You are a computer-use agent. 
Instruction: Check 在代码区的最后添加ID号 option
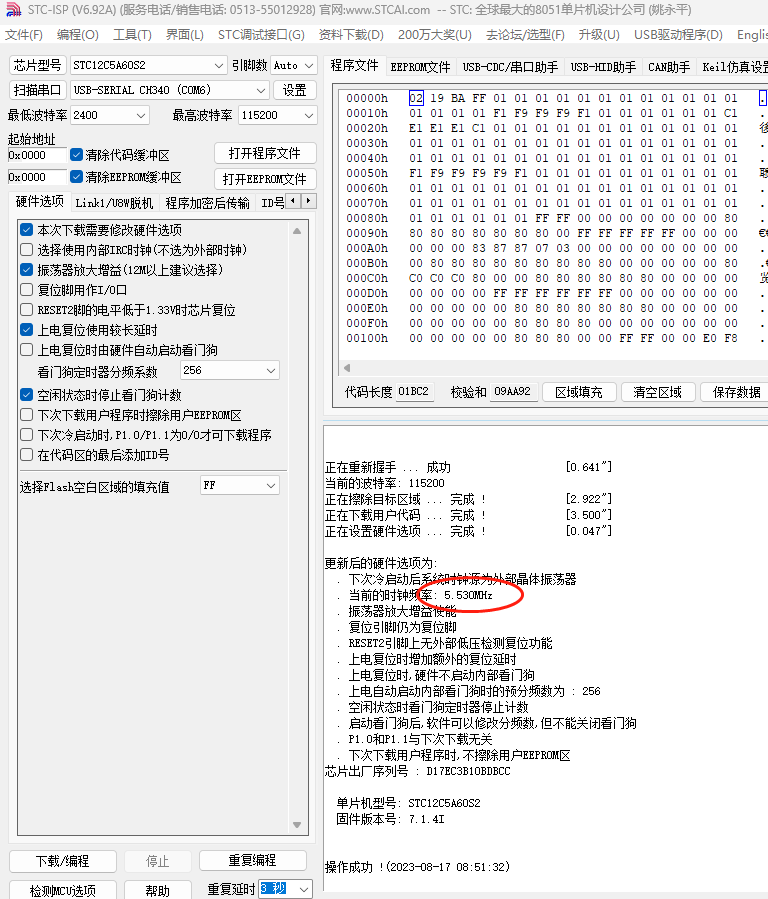(x=26, y=455)
